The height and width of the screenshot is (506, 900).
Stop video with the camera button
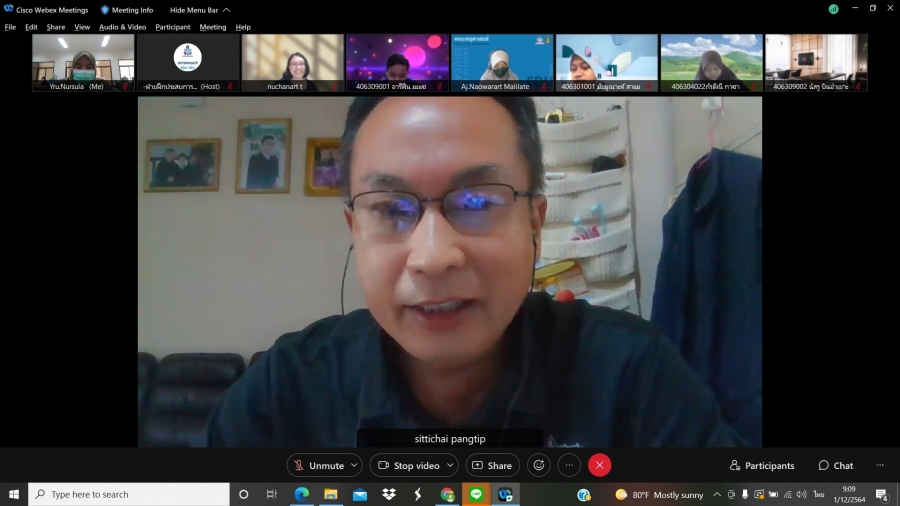(408, 465)
